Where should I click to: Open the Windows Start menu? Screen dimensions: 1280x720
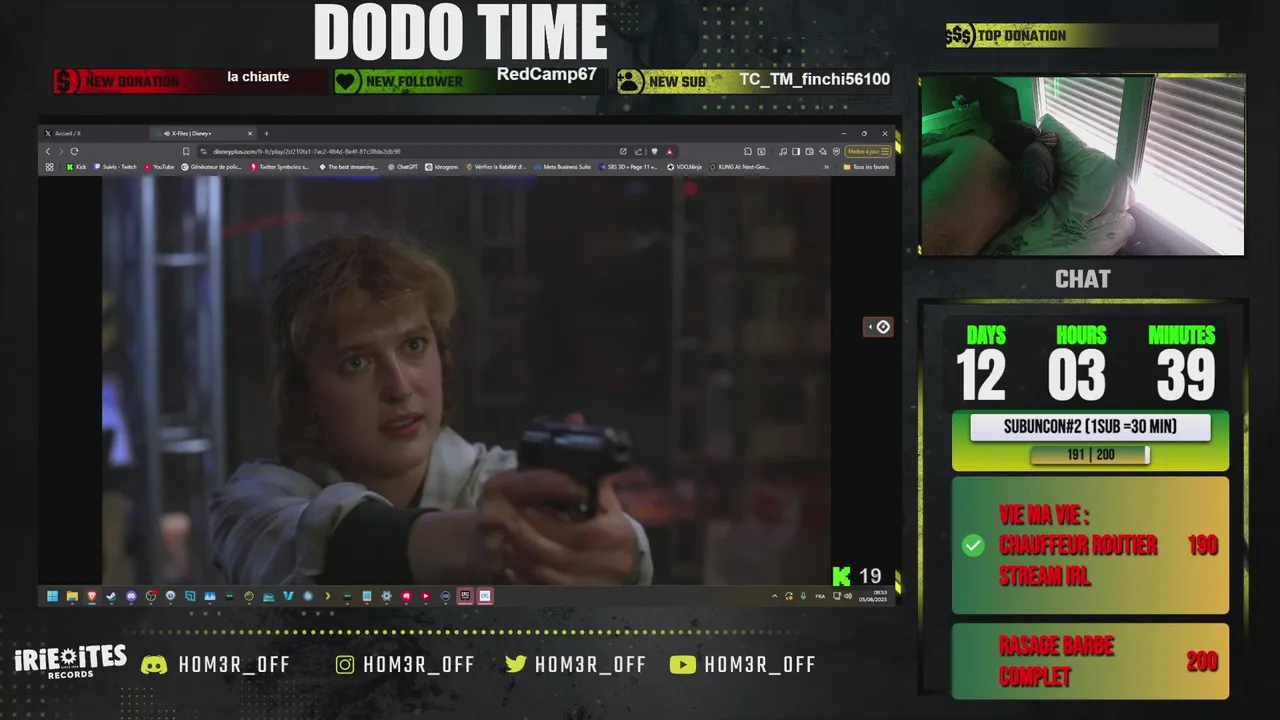click(x=52, y=596)
